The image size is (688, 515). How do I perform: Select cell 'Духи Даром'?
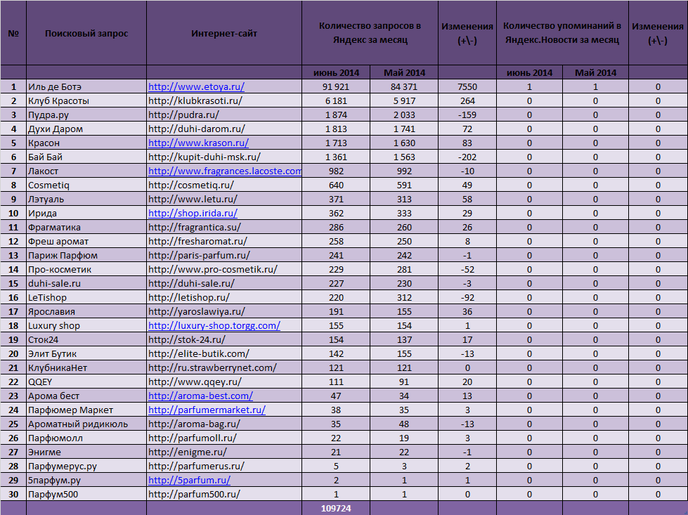[x=86, y=129]
